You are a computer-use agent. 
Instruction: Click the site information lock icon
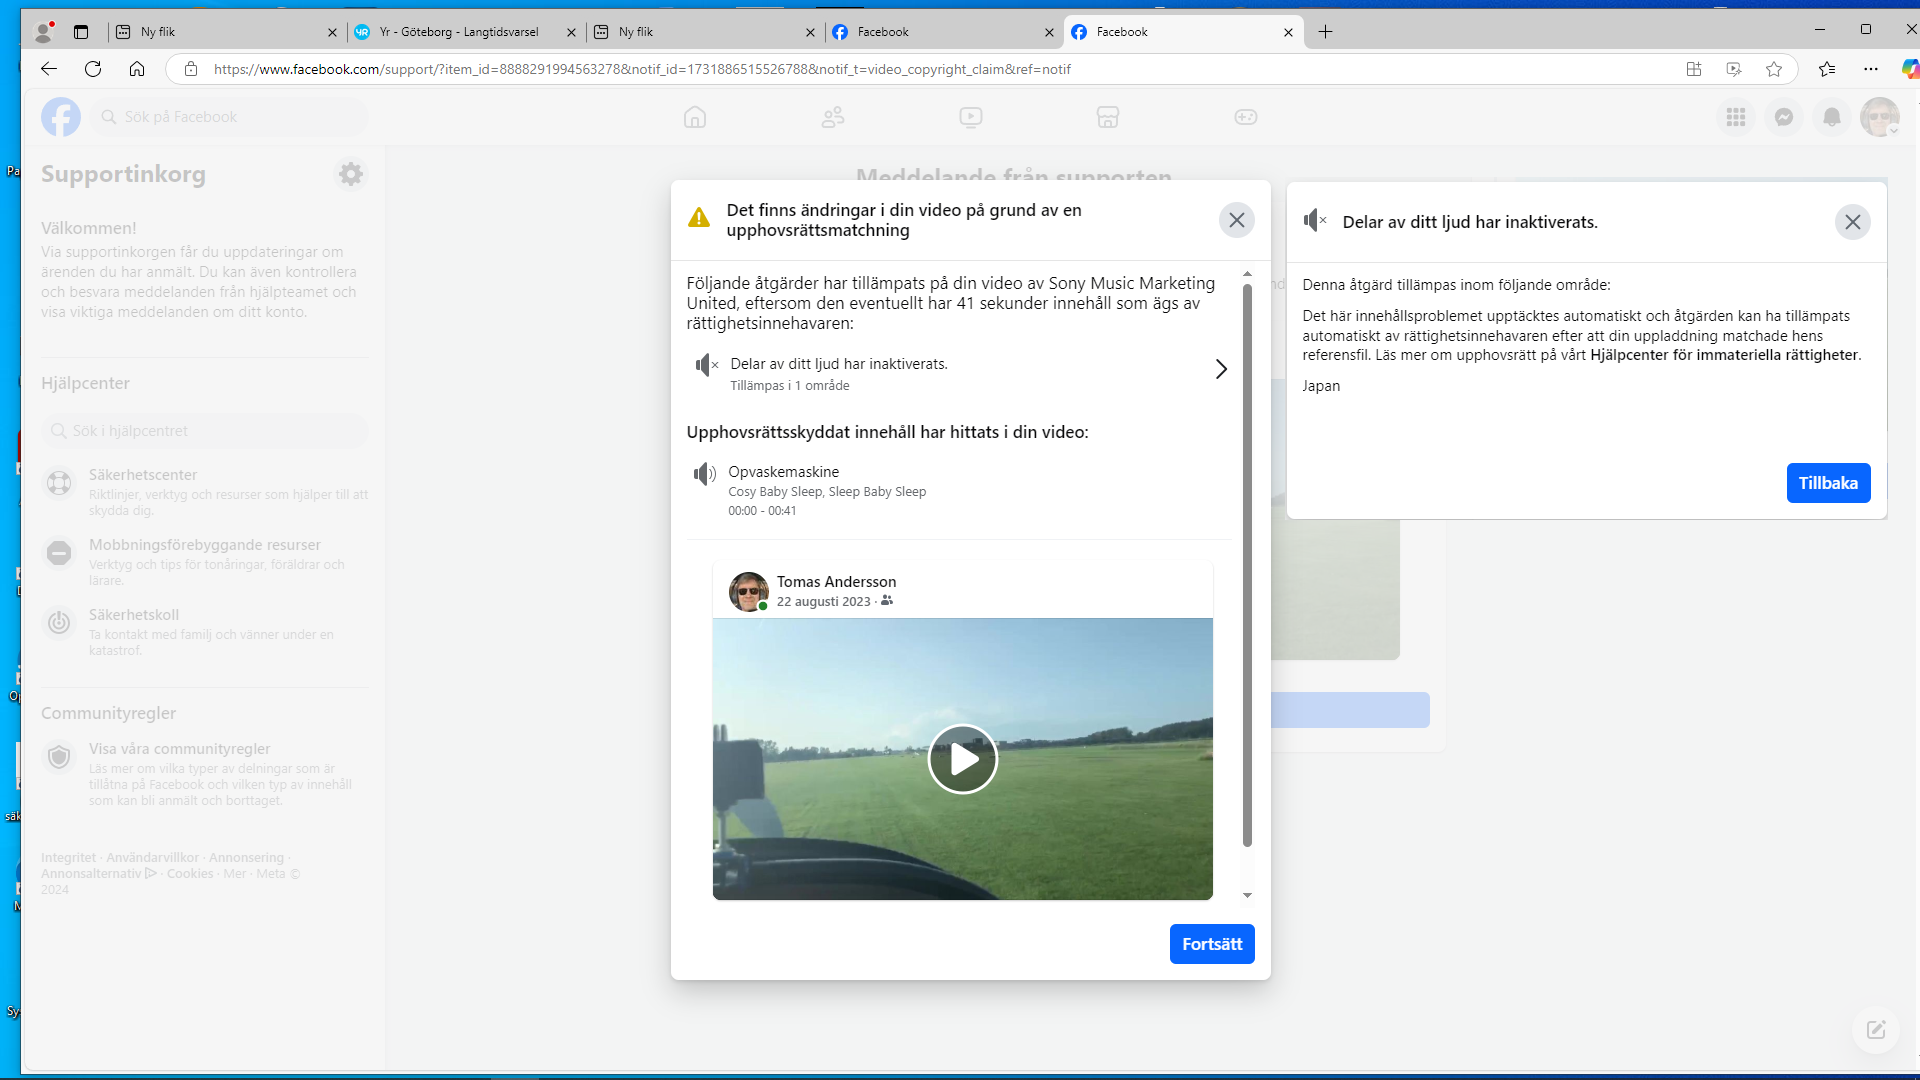pyautogui.click(x=191, y=69)
